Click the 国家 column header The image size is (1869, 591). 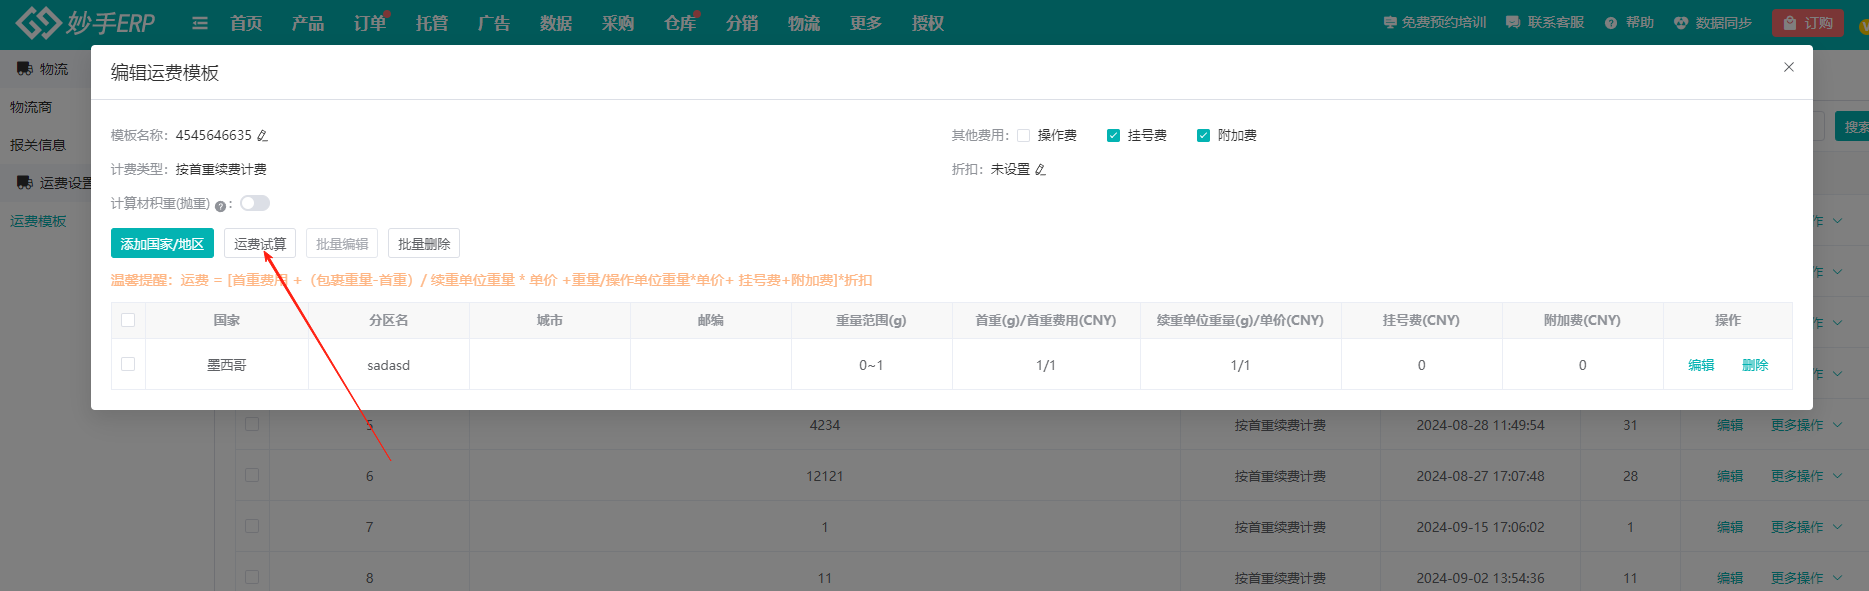click(x=227, y=320)
